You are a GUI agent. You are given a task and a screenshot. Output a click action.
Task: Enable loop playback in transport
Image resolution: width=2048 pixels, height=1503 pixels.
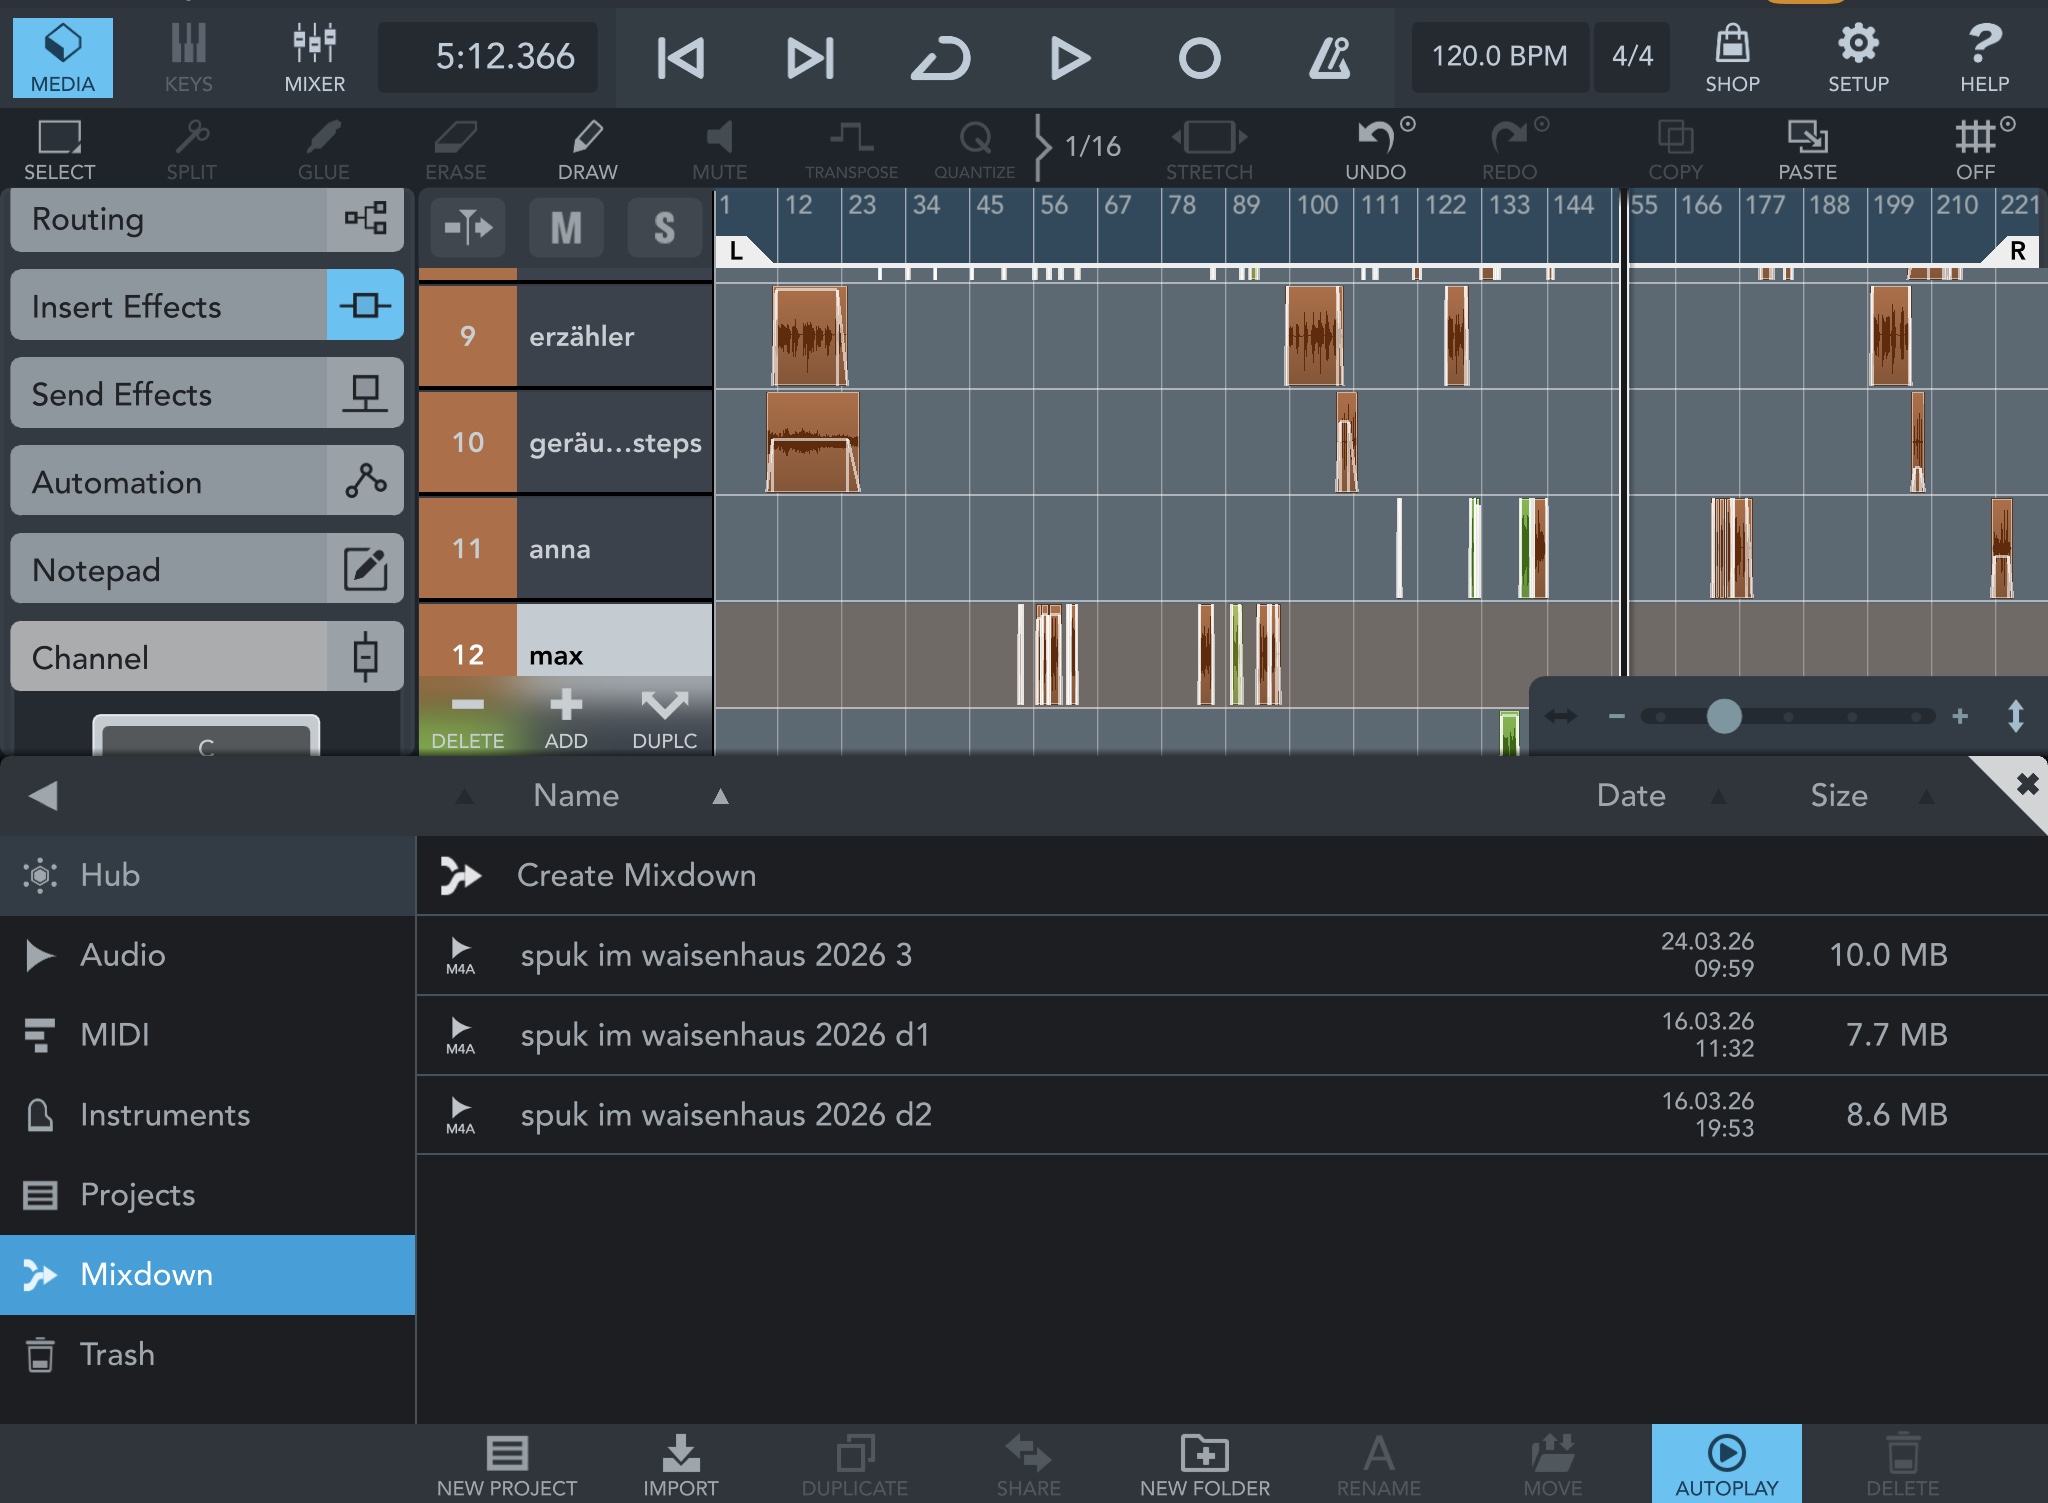940,58
